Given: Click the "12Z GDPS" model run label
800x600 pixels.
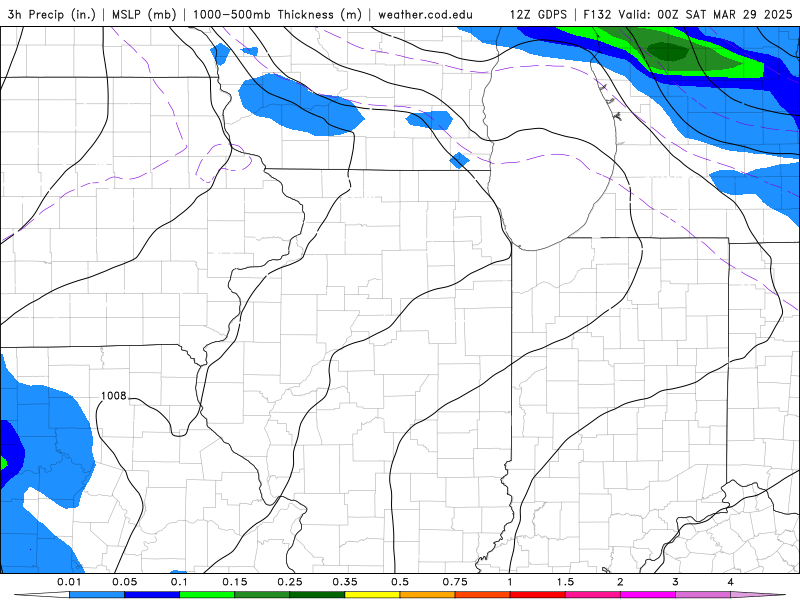Looking at the screenshot, I should 538,14.
